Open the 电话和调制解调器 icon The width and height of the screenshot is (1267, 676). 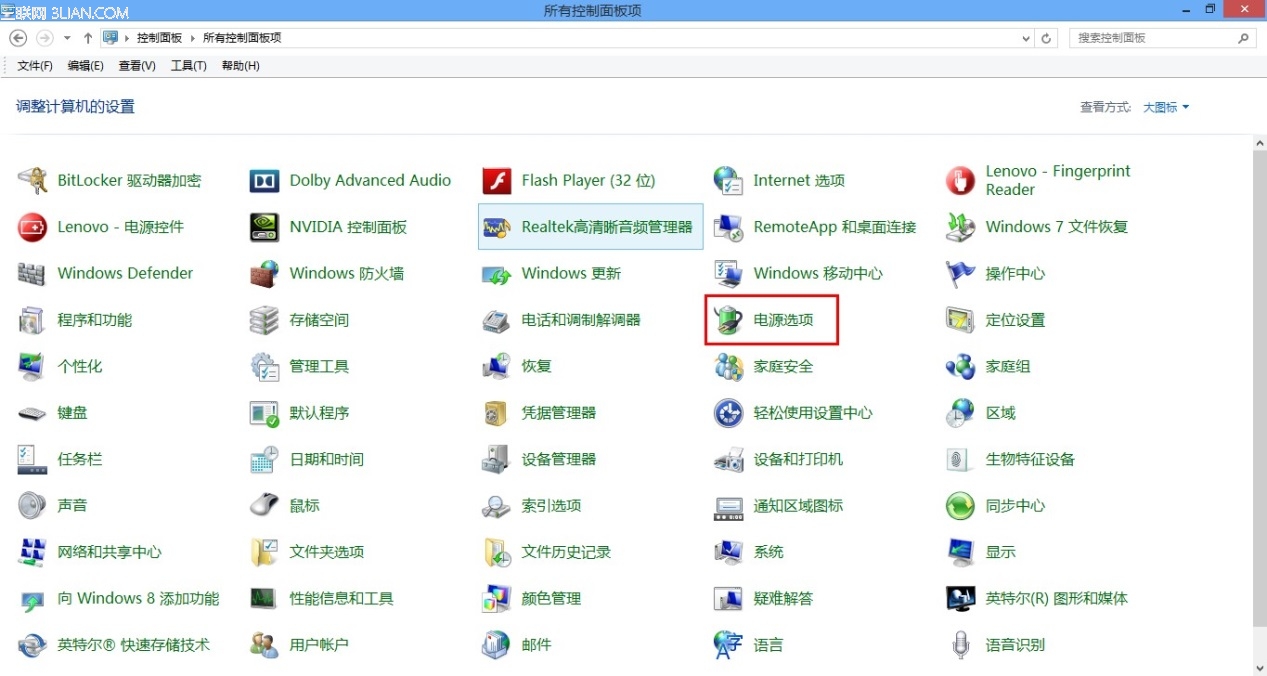coord(496,320)
